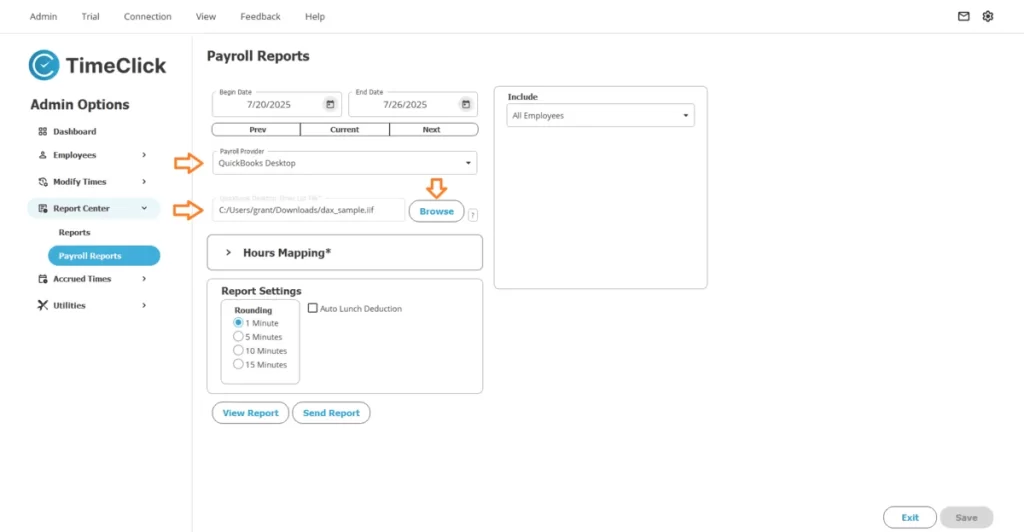Screen dimensions: 1024x532
Task: Click the Send Report button
Action: point(331,413)
